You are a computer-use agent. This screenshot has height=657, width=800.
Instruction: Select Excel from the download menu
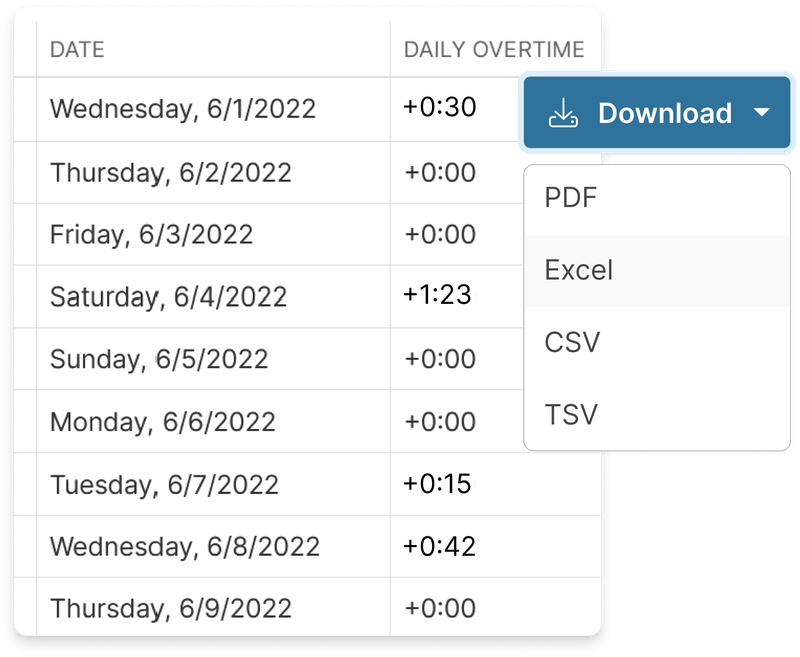[x=577, y=270]
